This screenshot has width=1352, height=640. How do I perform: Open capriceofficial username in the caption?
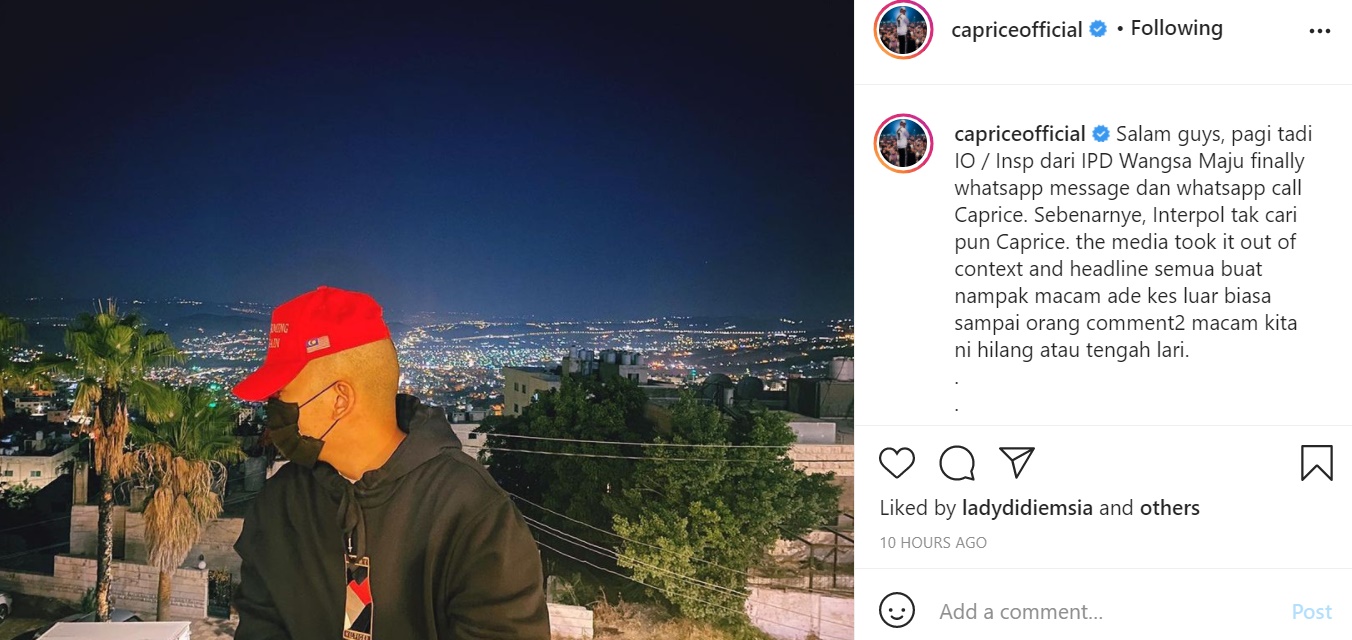1020,134
